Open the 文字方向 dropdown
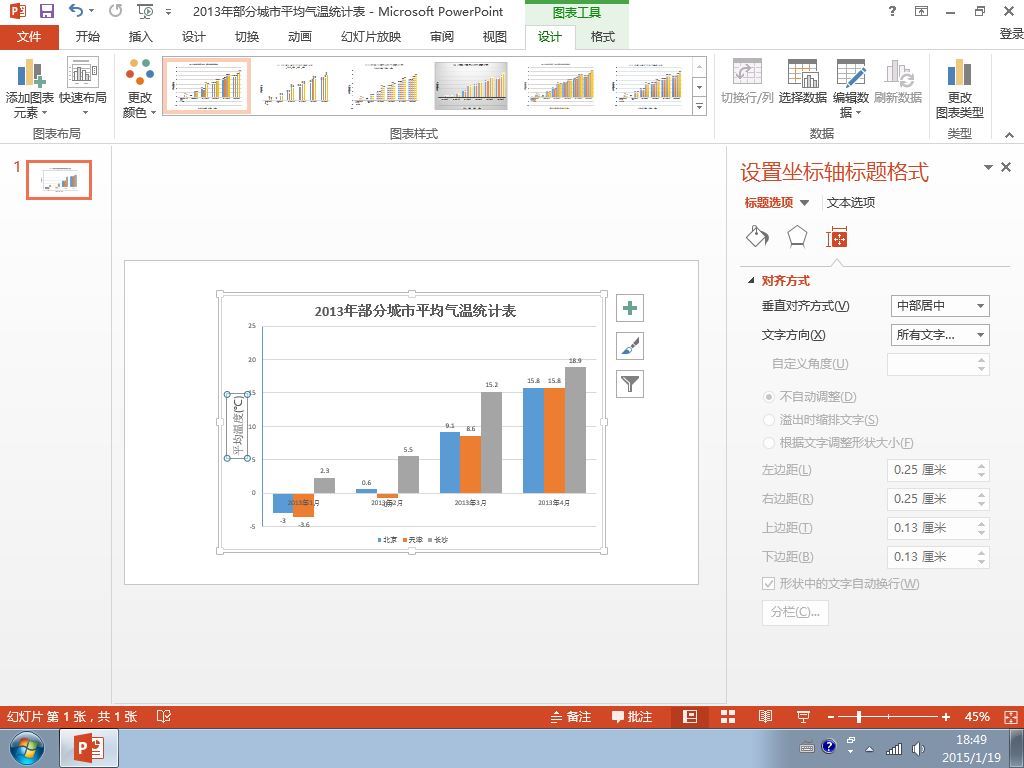This screenshot has height=768, width=1024. coord(940,335)
